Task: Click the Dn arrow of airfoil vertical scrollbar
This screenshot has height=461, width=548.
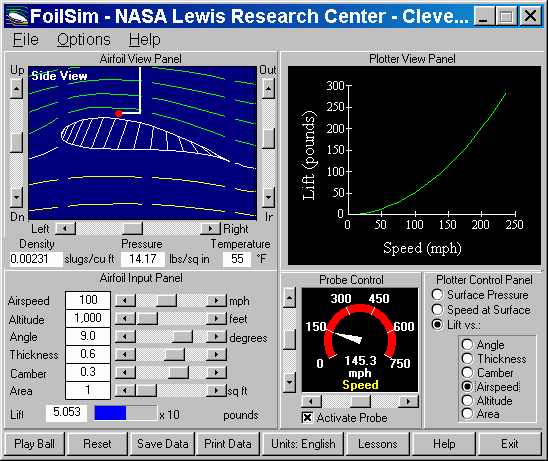Action: pyautogui.click(x=16, y=197)
